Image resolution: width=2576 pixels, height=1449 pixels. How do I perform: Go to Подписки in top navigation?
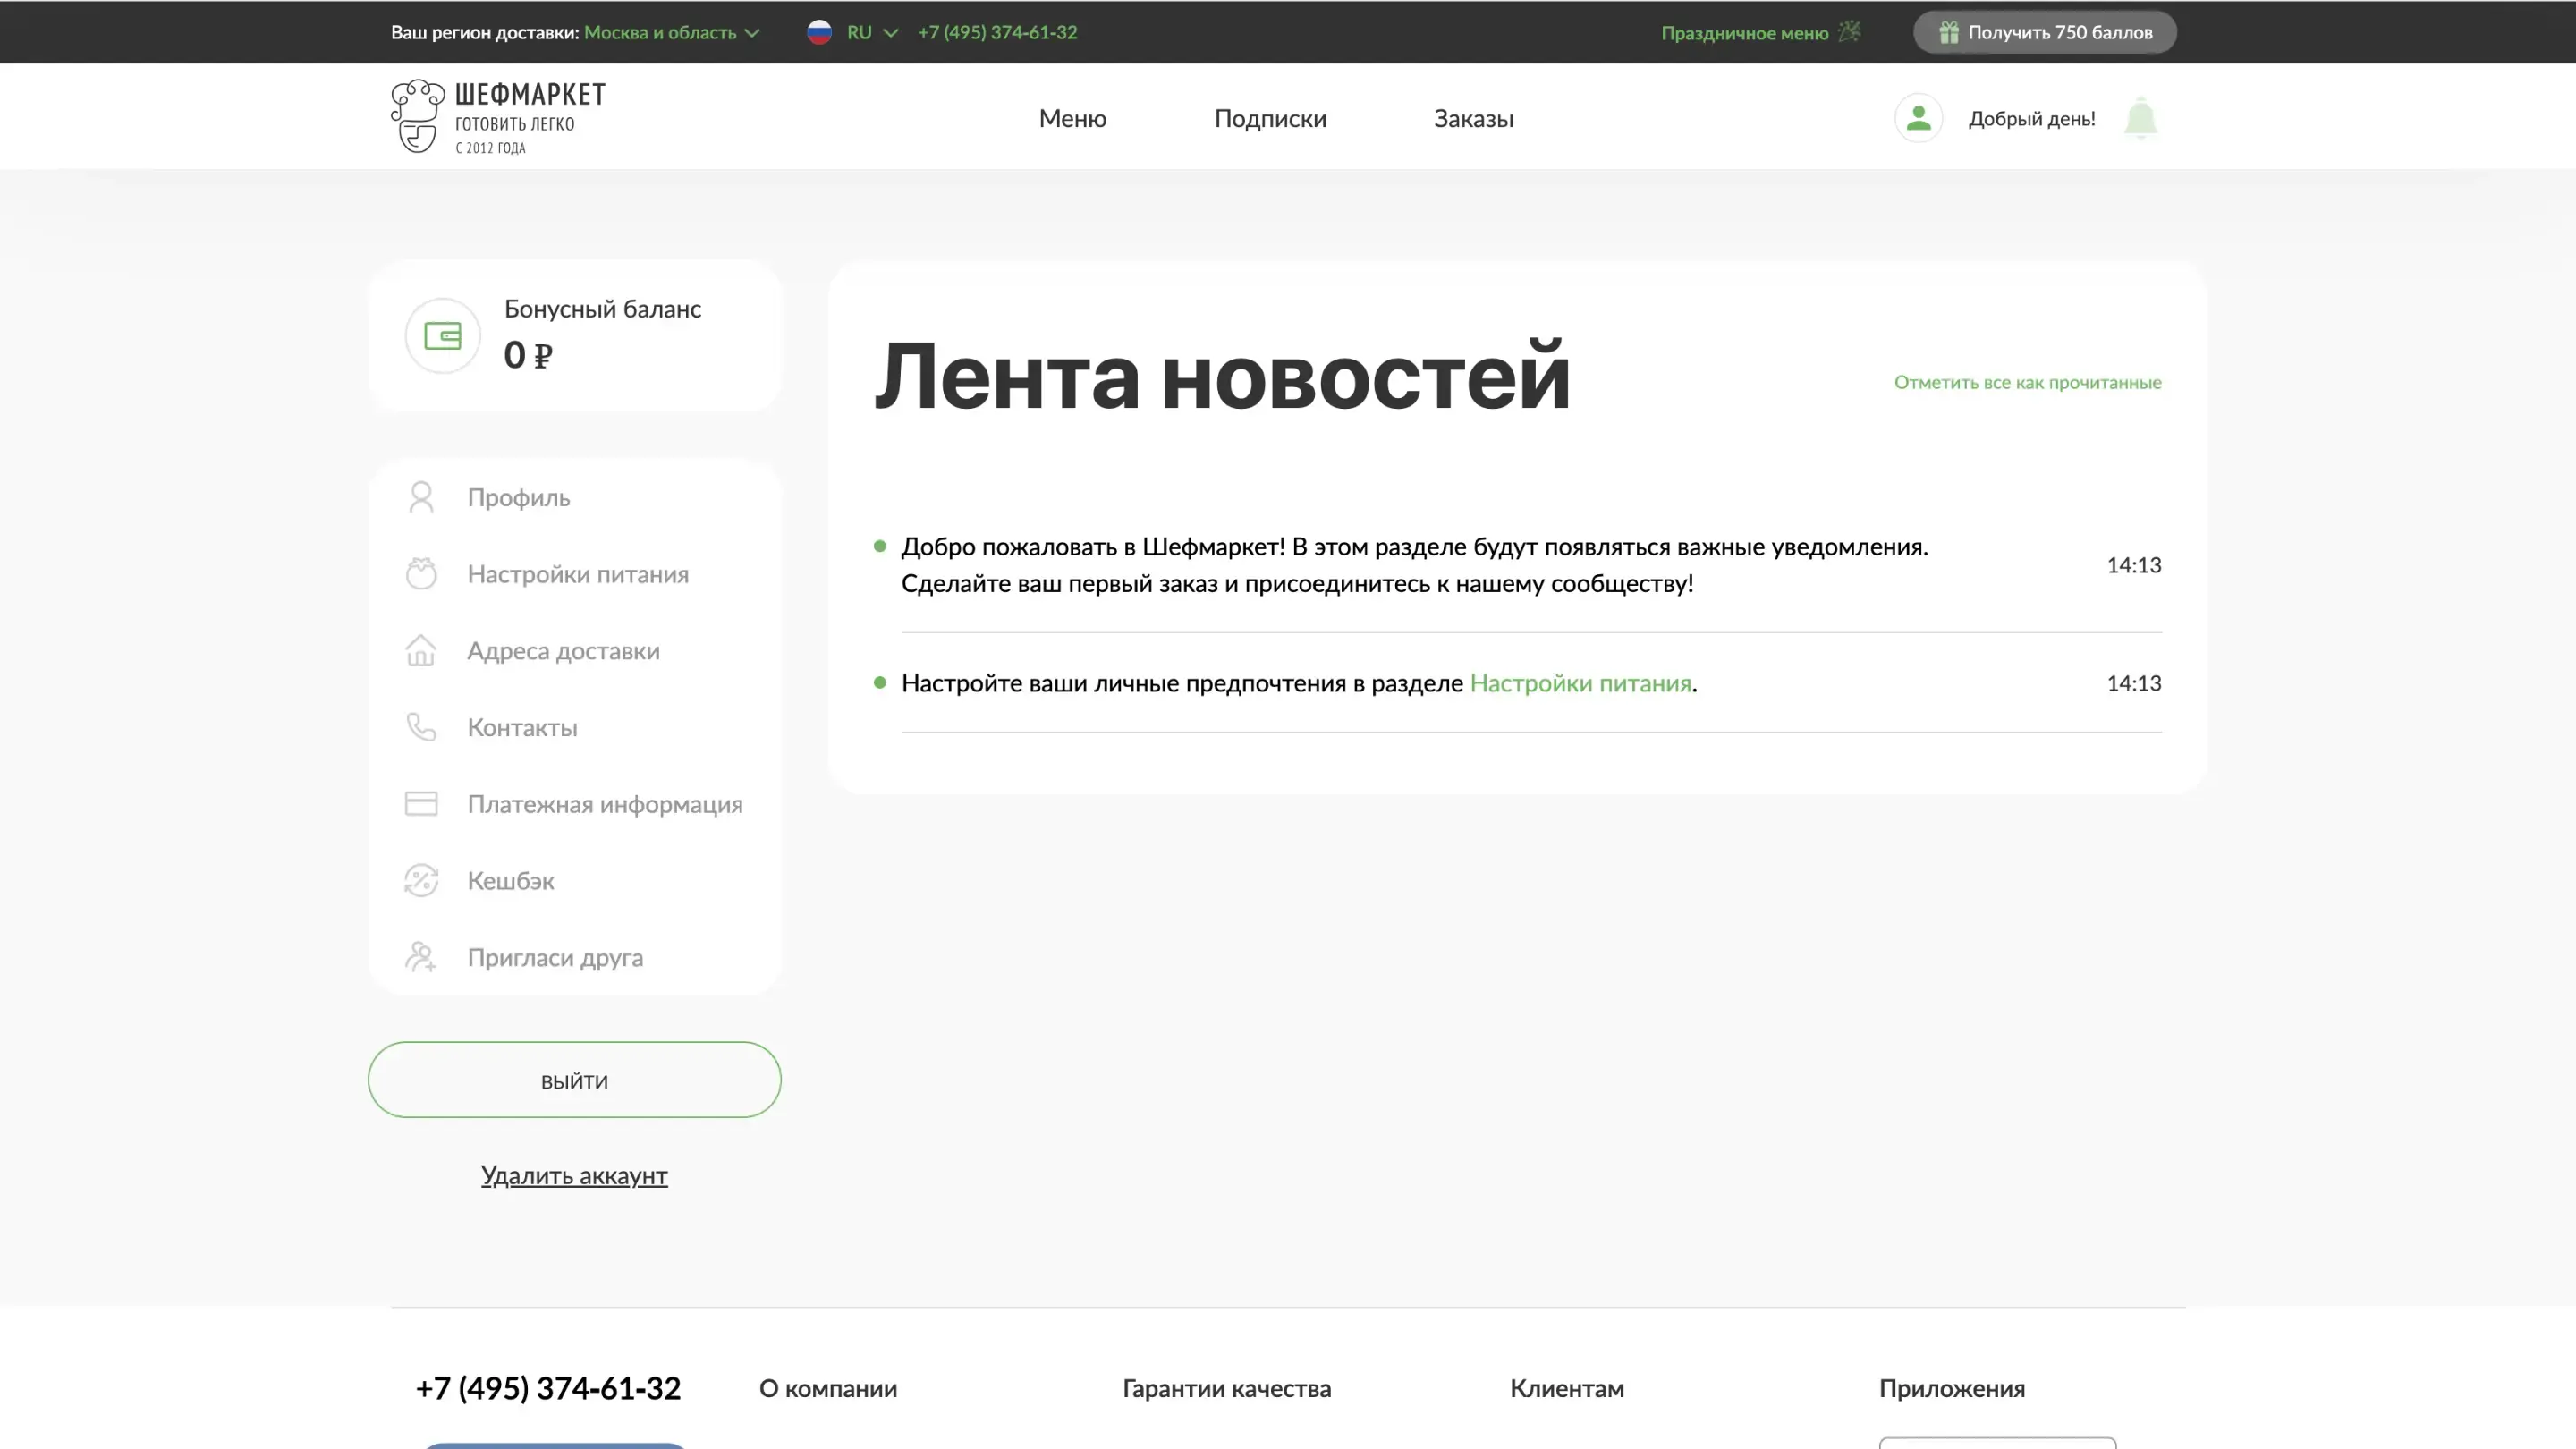pos(1270,118)
